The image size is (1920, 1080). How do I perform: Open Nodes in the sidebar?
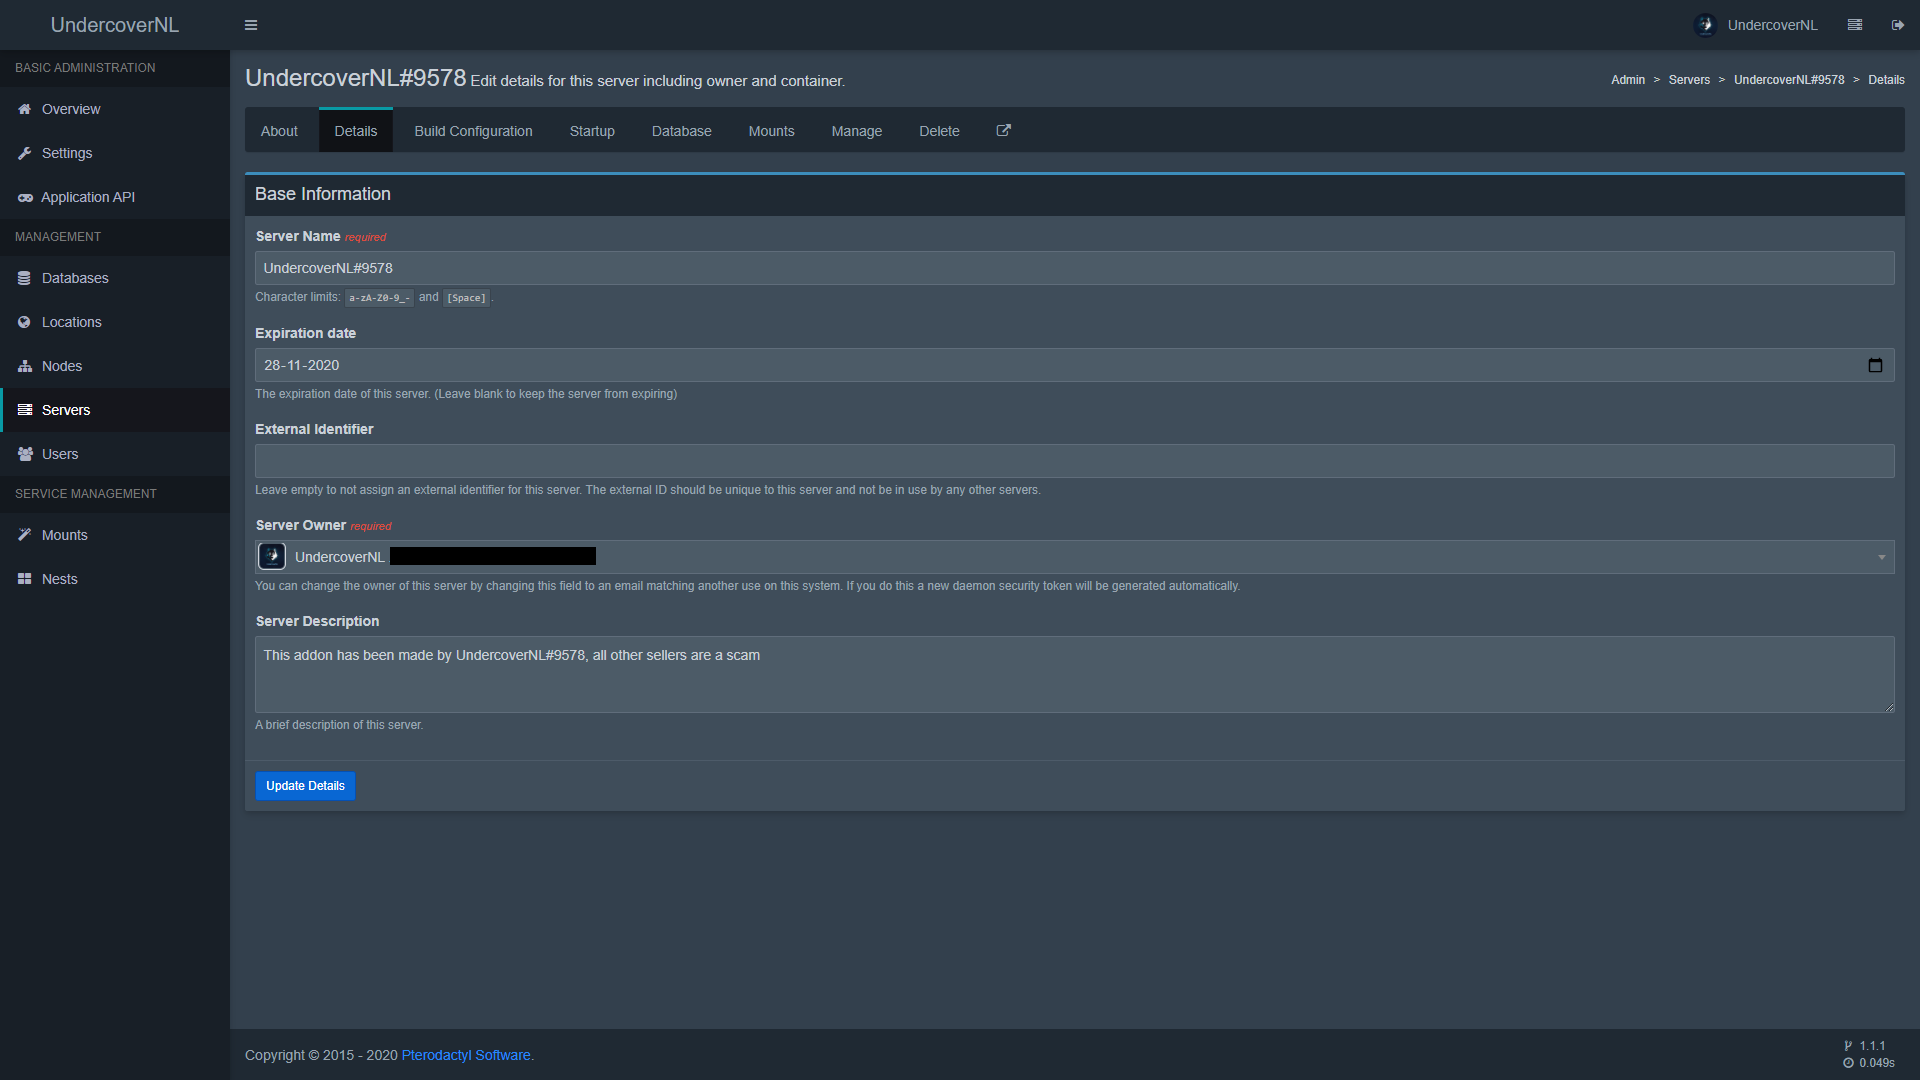coord(115,366)
